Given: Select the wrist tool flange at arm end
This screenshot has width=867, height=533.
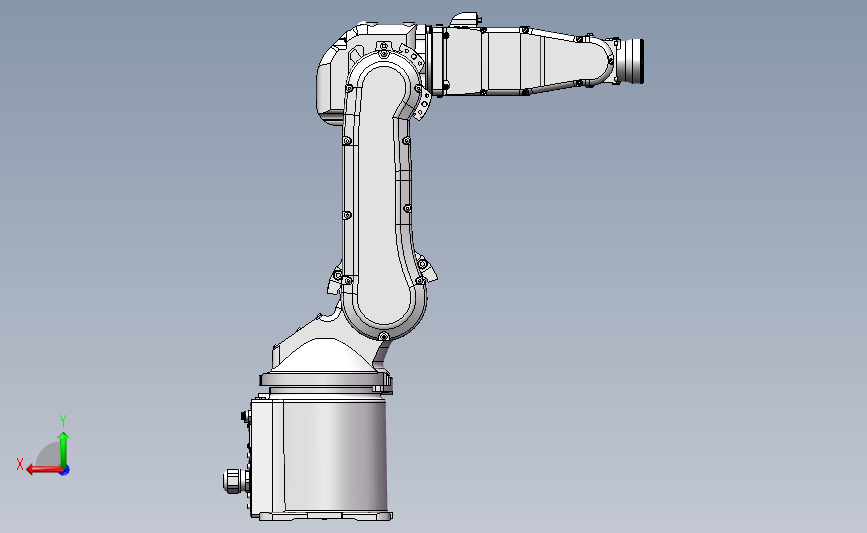Looking at the screenshot, I should (631, 61).
